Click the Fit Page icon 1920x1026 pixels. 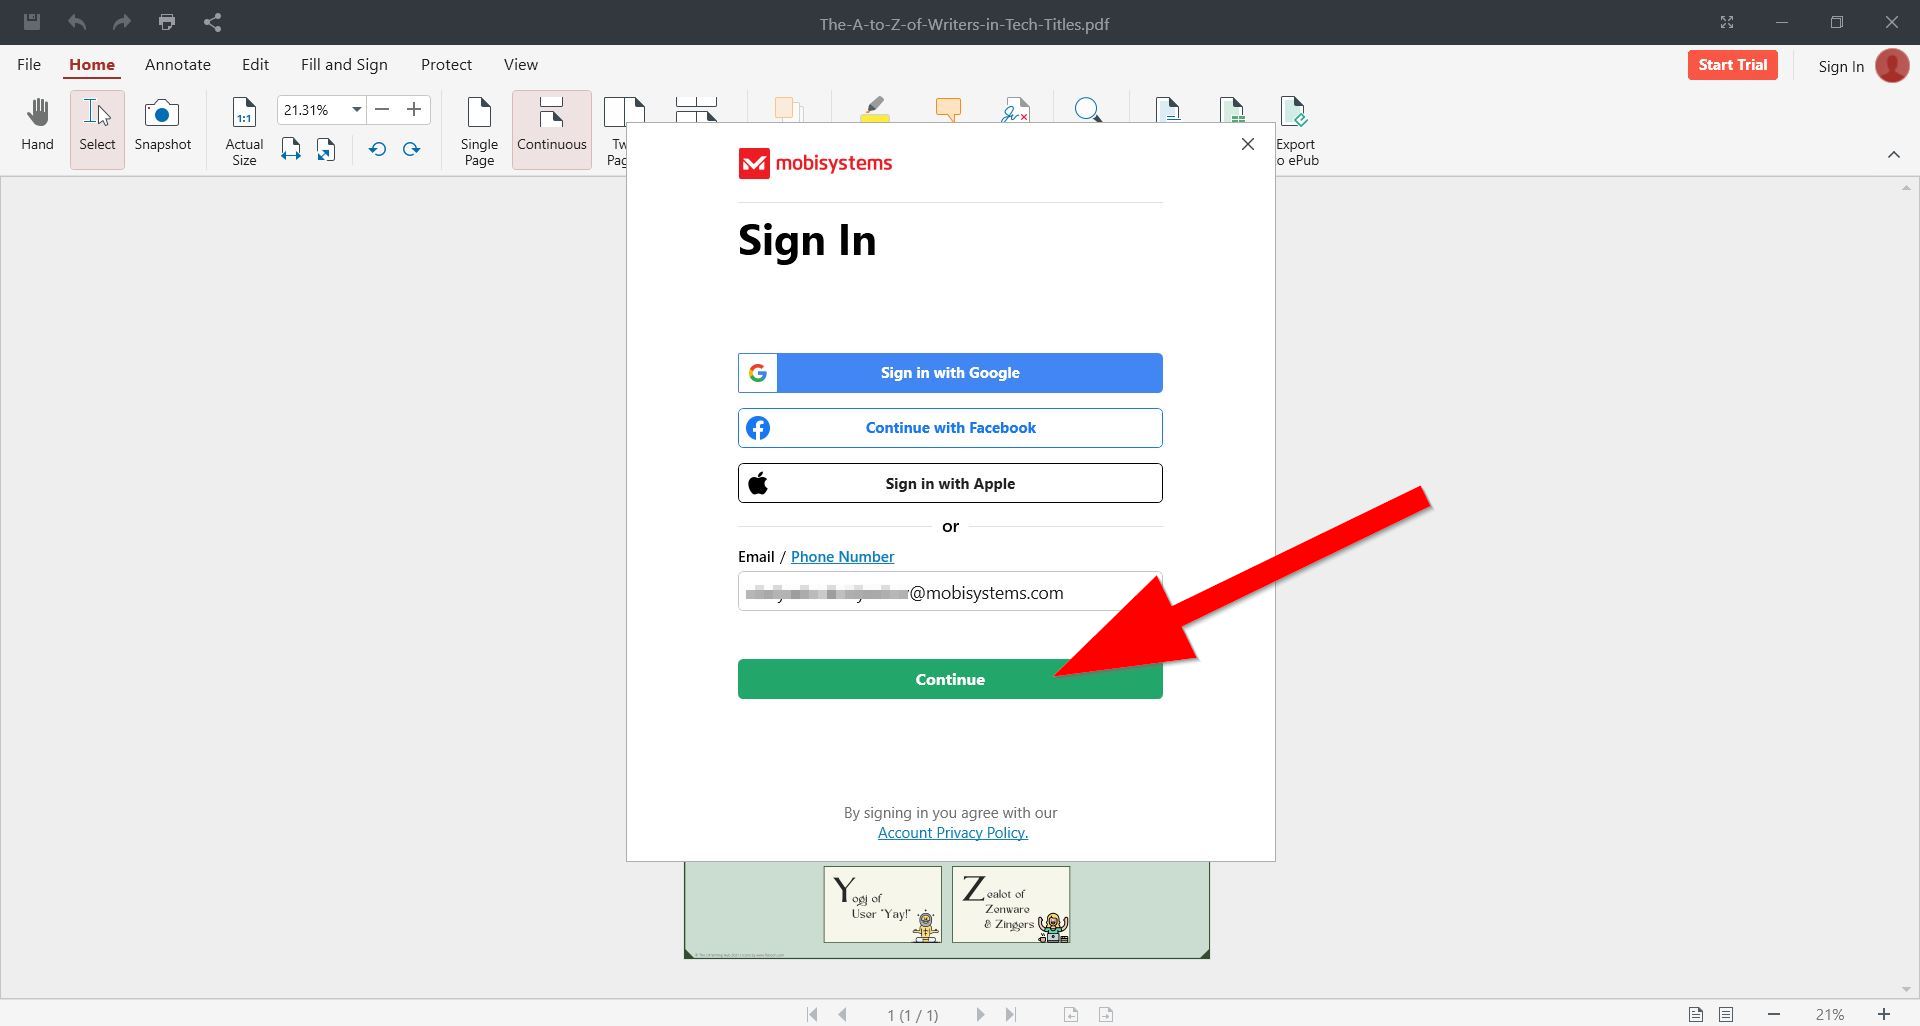tap(326, 149)
